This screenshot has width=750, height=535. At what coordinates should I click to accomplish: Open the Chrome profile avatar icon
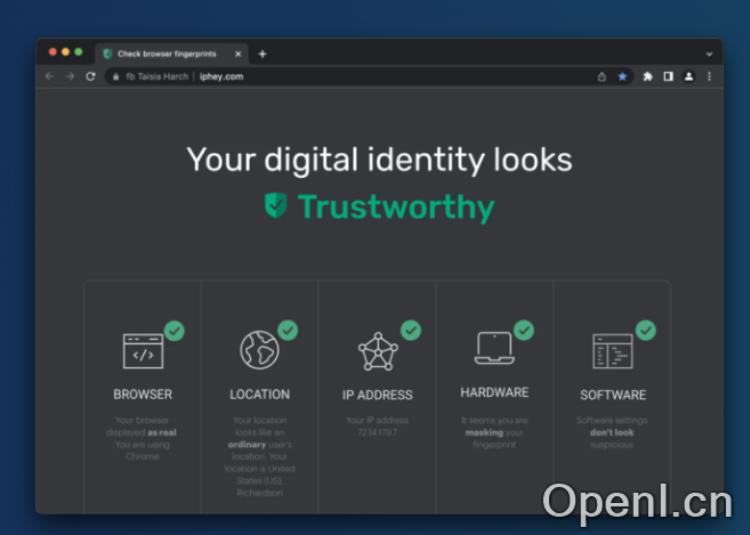[689, 76]
